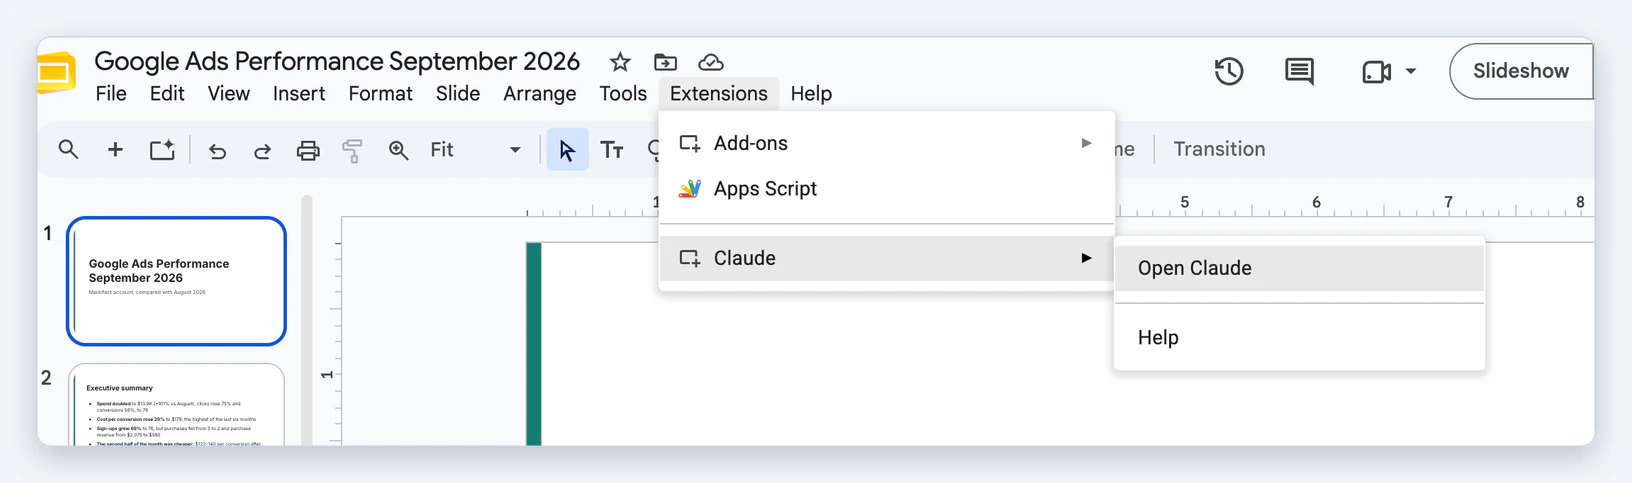
Task: Open the Fit zoom level dropdown
Action: (475, 150)
